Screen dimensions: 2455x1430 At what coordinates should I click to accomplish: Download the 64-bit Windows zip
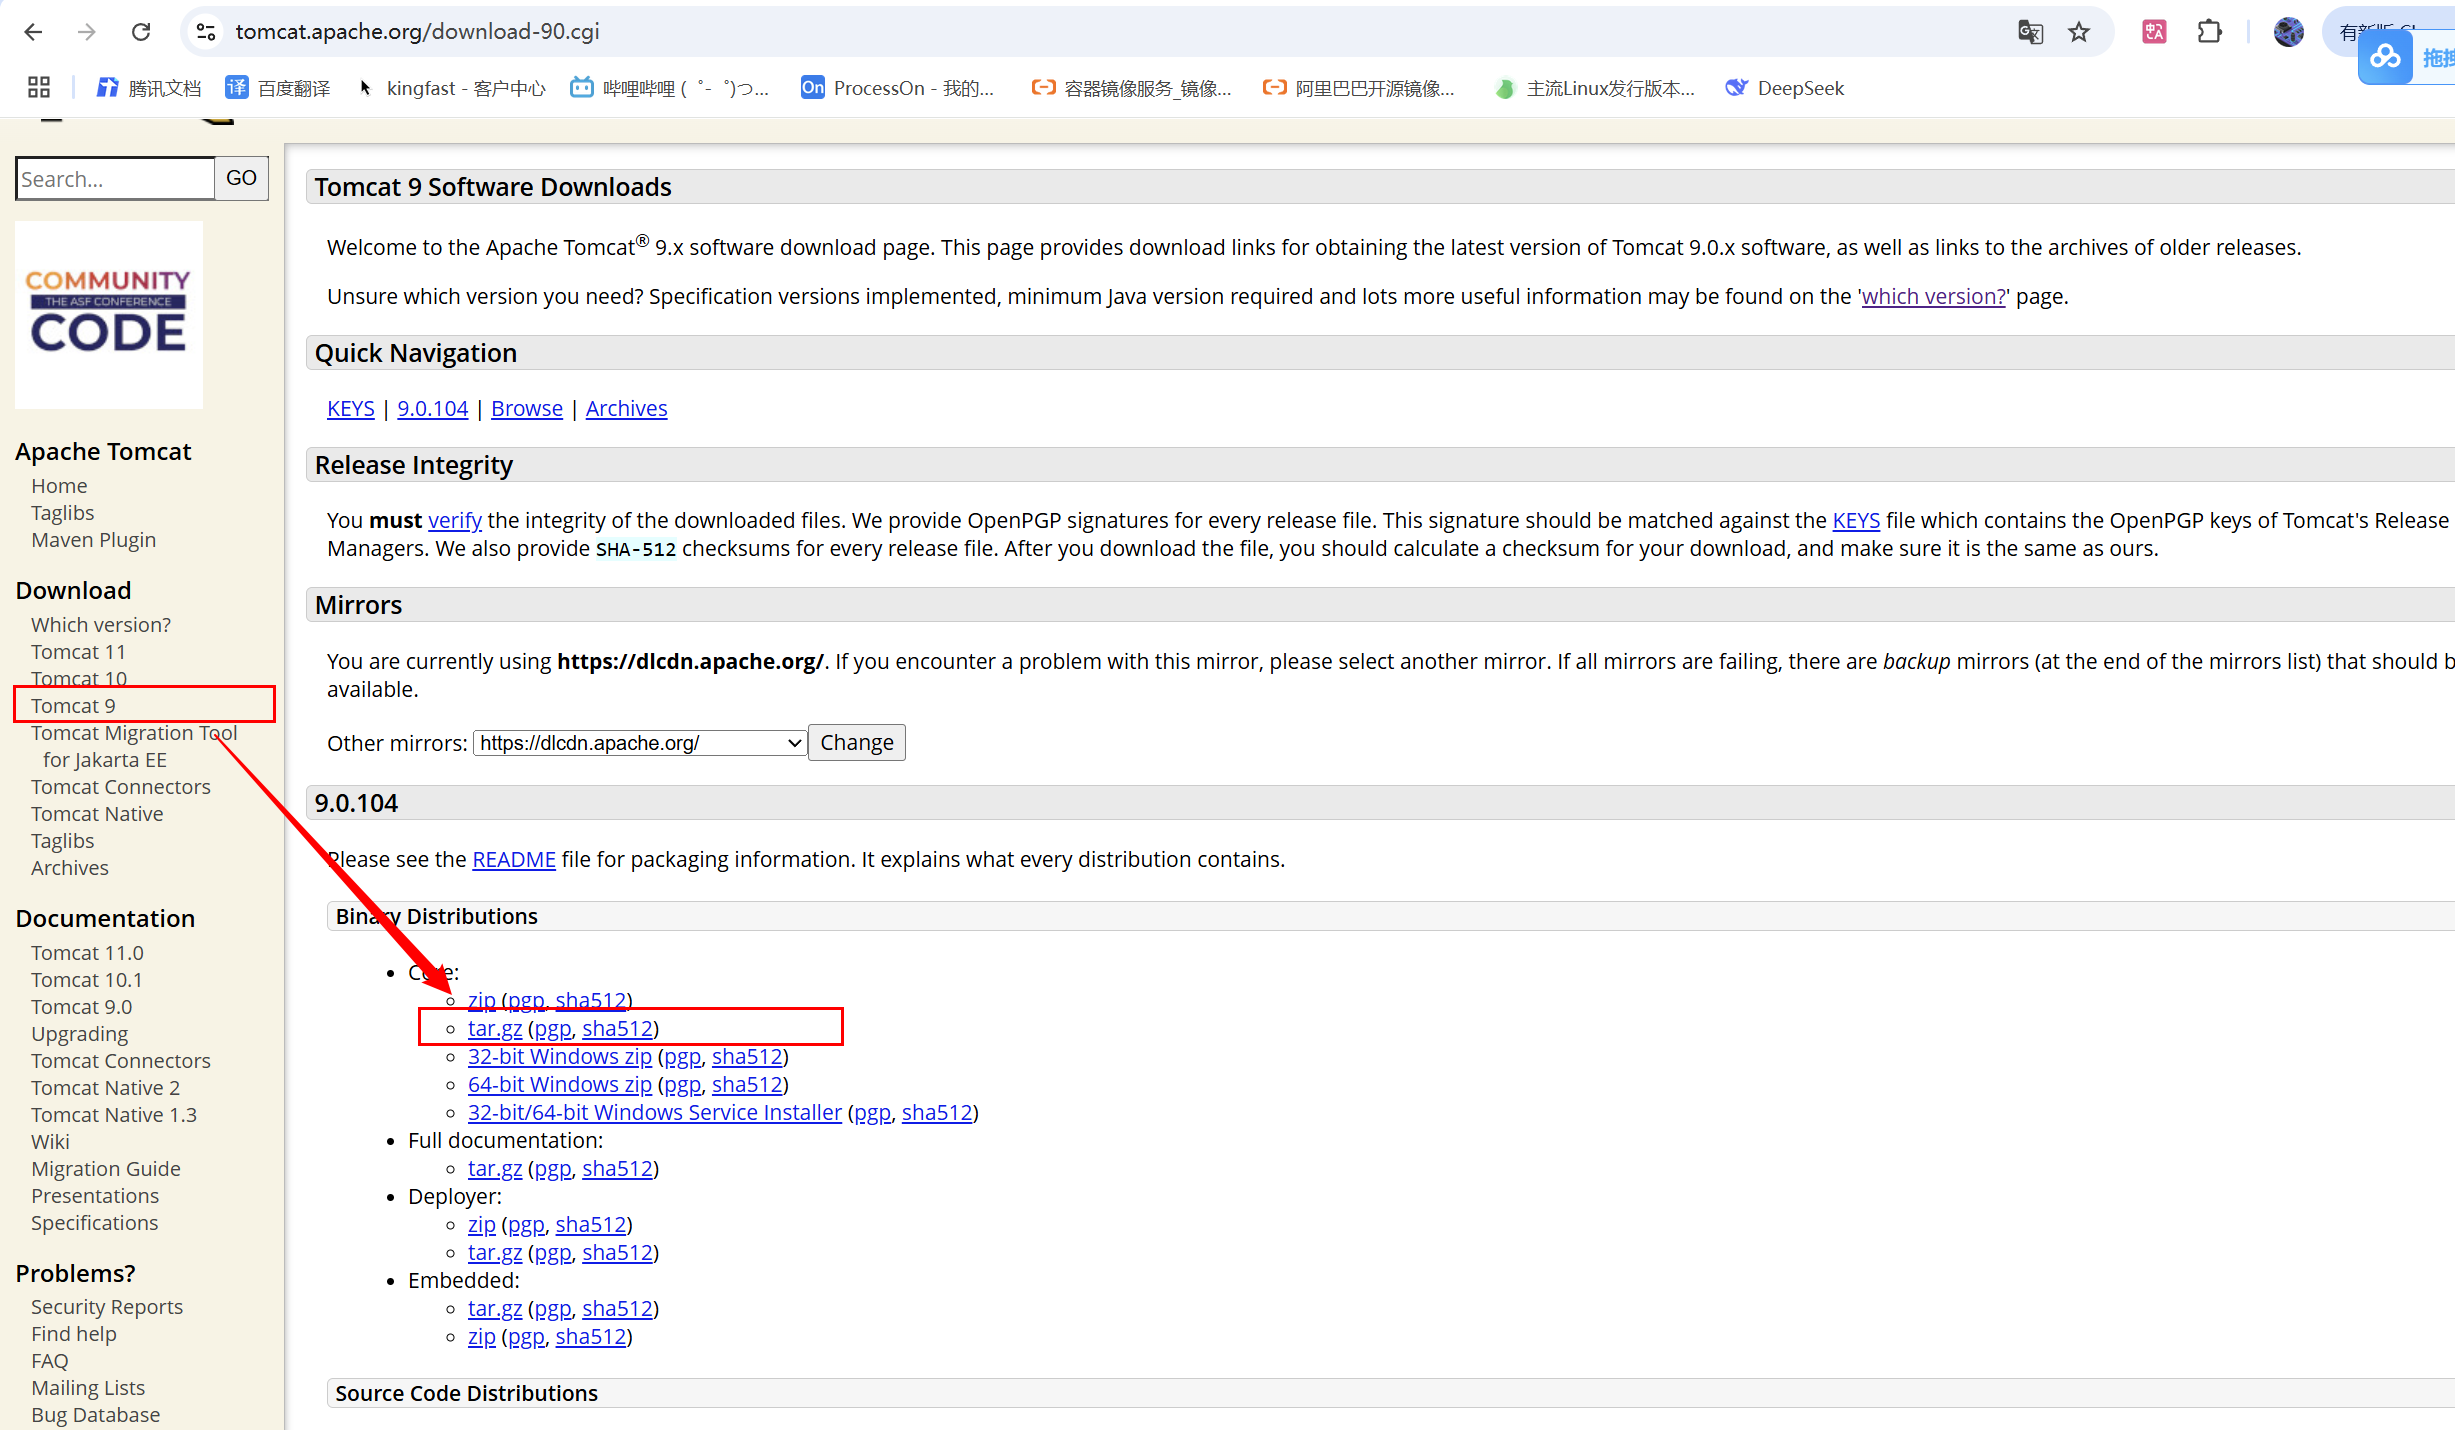click(560, 1084)
